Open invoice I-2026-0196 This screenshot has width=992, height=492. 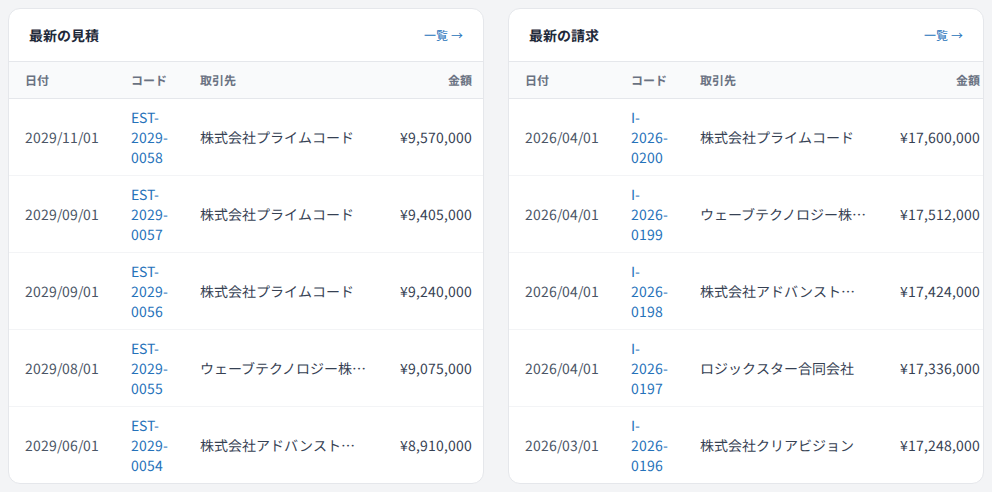coord(649,446)
